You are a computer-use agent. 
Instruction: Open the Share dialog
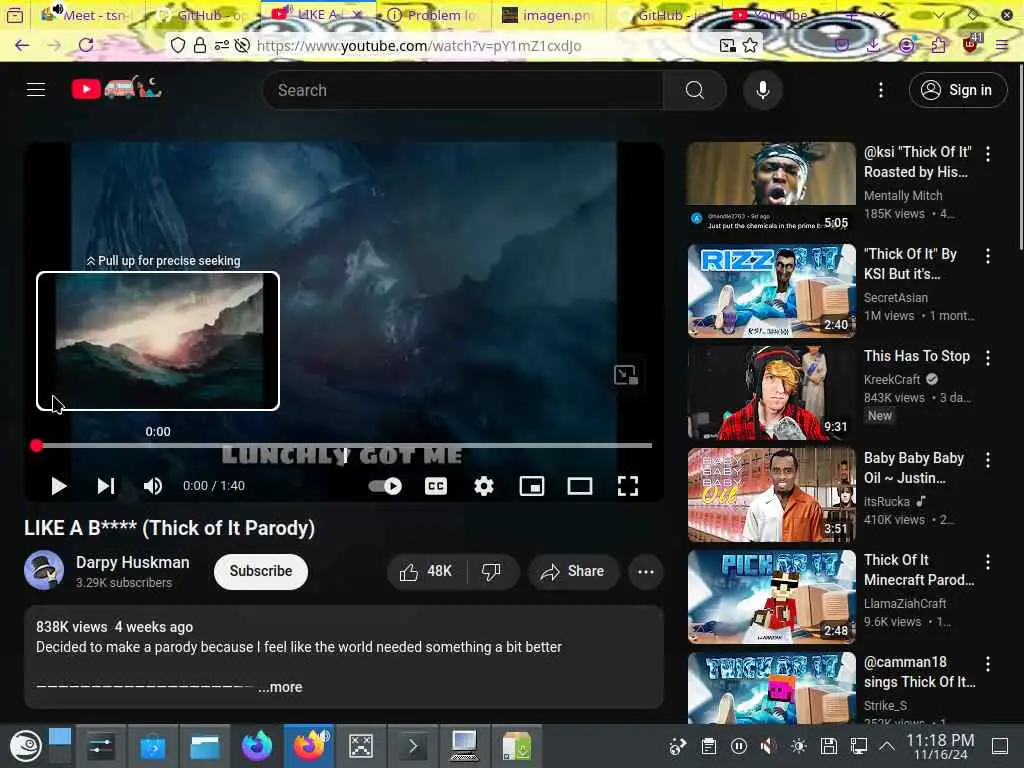573,571
